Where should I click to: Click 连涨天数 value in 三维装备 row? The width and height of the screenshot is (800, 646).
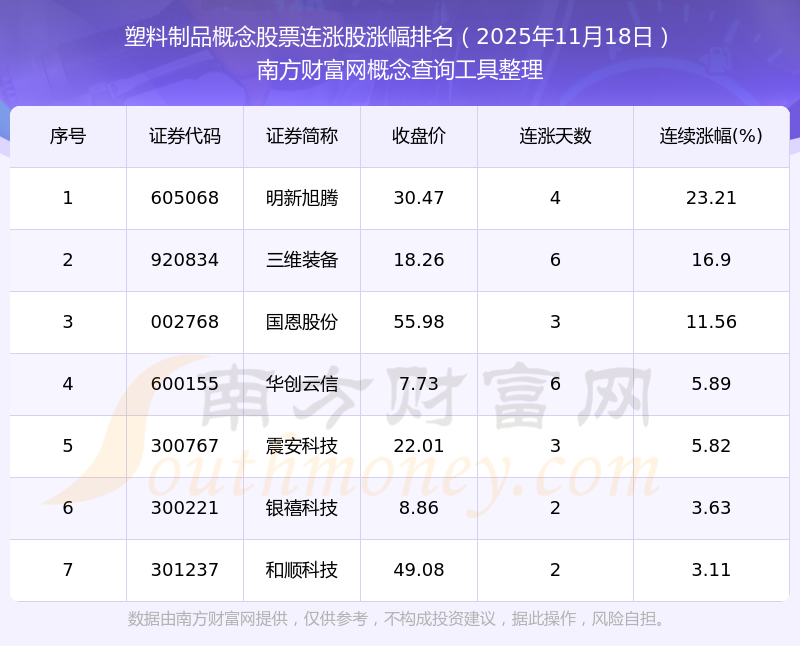click(x=555, y=260)
